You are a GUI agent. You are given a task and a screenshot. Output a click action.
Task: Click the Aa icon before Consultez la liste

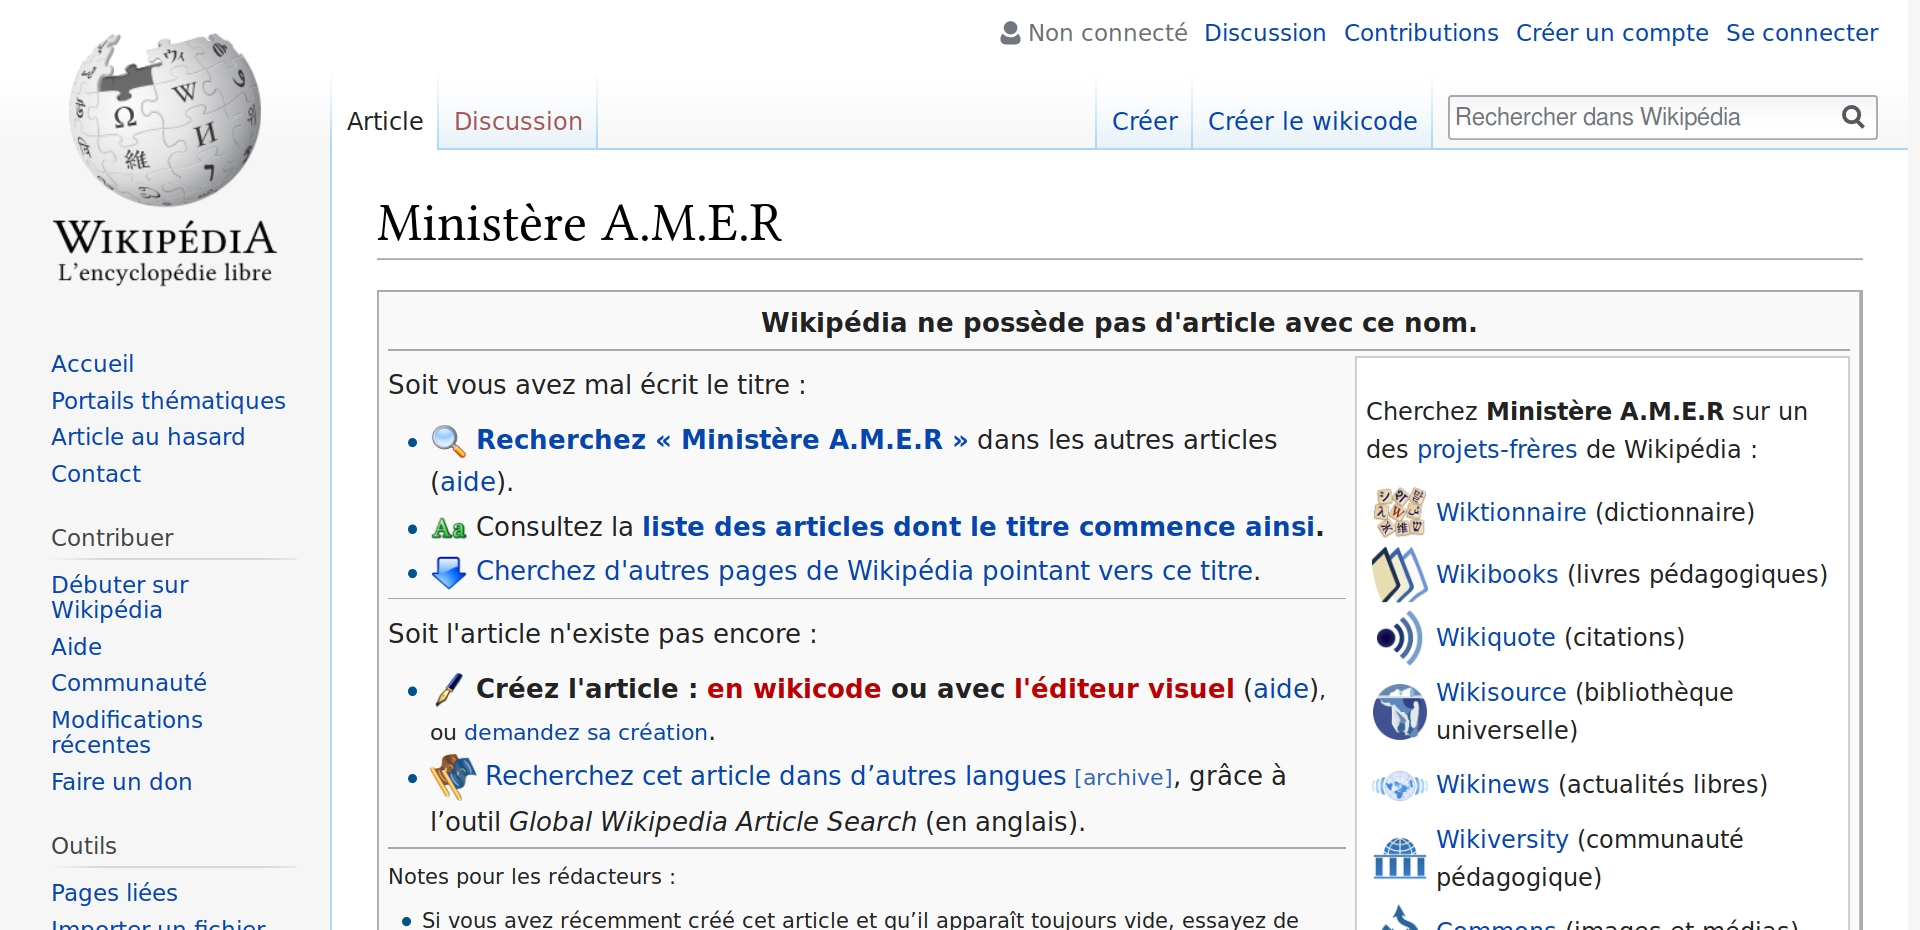tap(449, 527)
